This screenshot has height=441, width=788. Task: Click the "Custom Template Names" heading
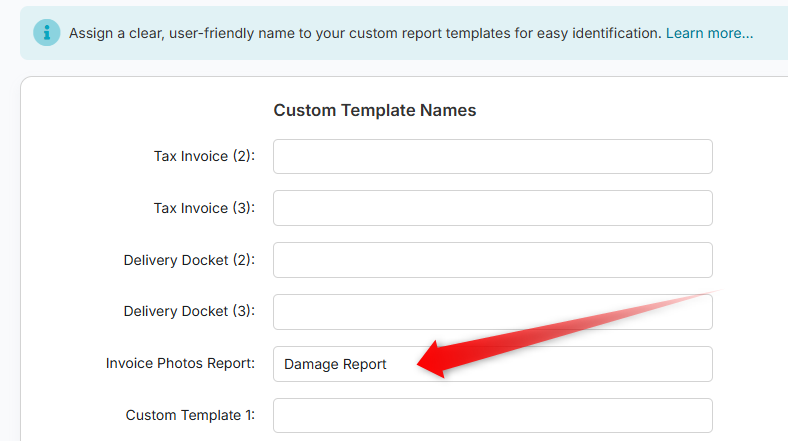click(x=375, y=110)
